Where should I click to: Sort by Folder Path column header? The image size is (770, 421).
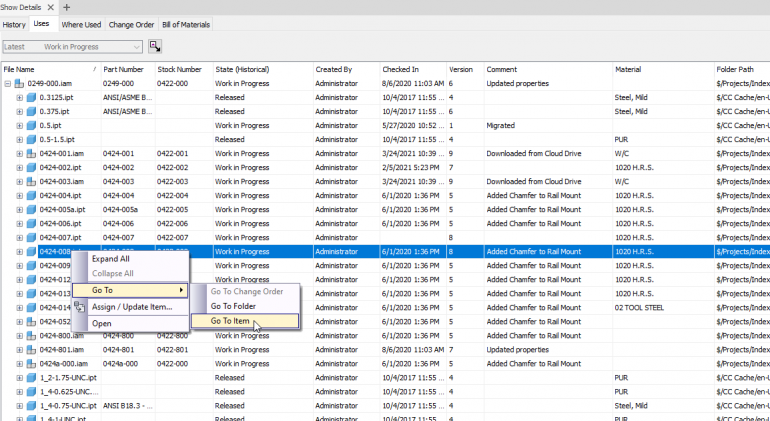pyautogui.click(x=742, y=69)
